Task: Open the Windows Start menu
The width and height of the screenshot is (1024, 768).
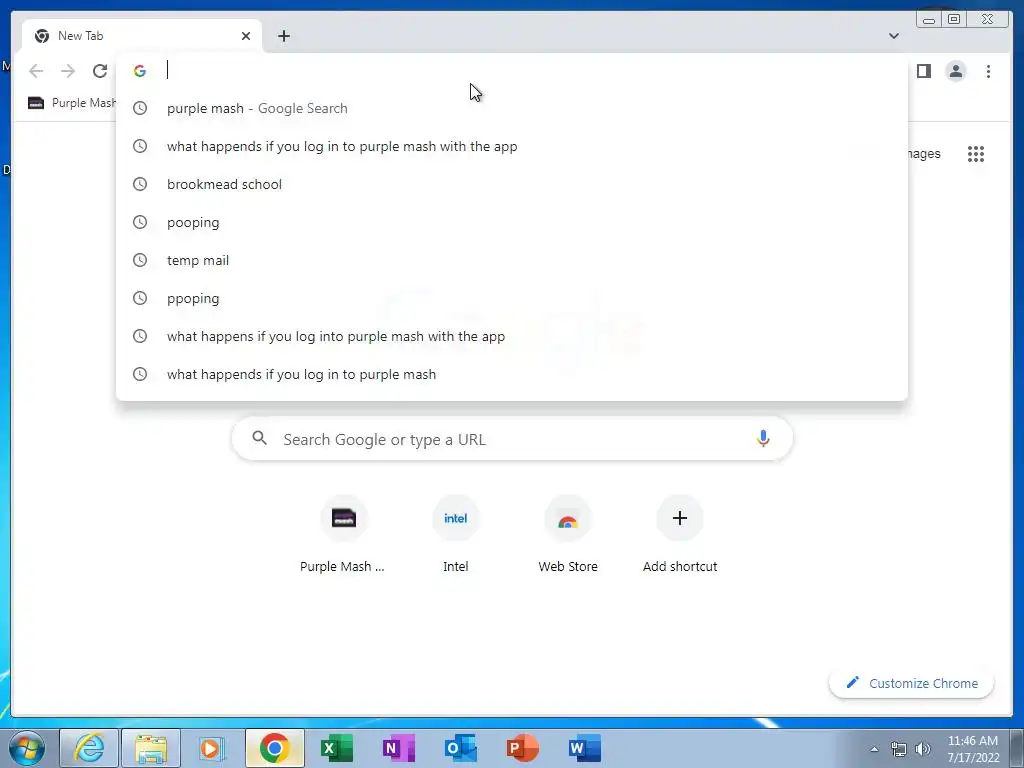Action: click(26, 748)
